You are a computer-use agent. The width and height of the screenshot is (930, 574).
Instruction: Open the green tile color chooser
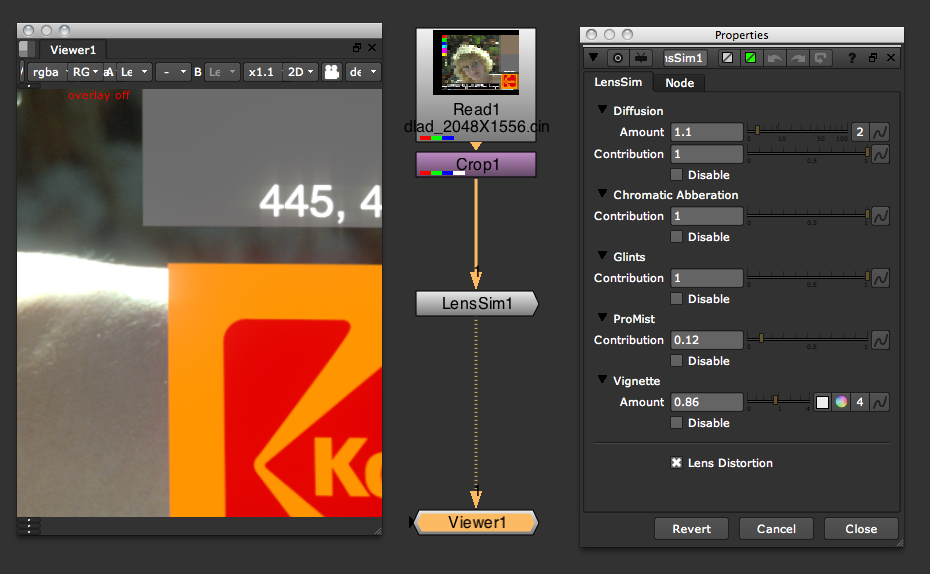point(750,58)
